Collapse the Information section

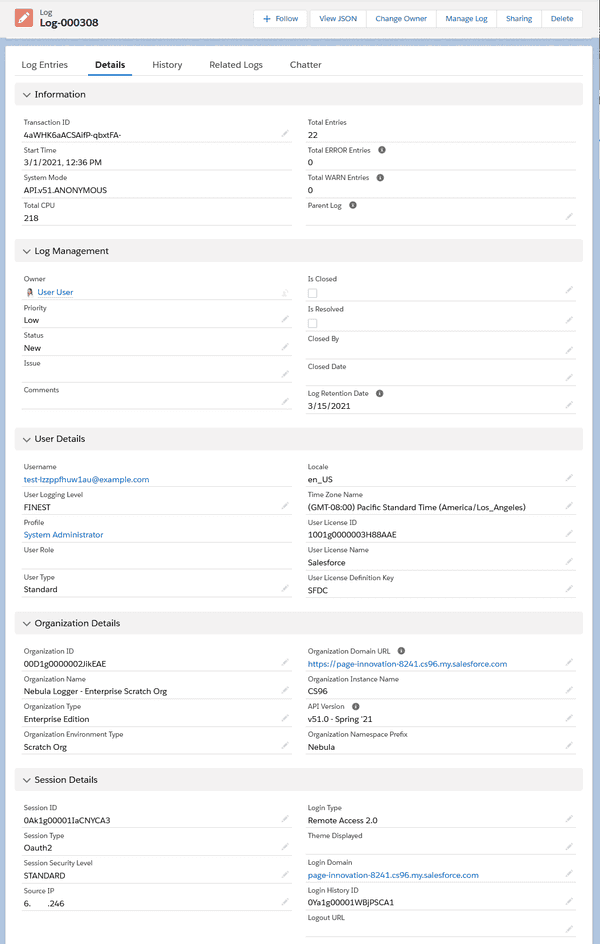(x=25, y=94)
